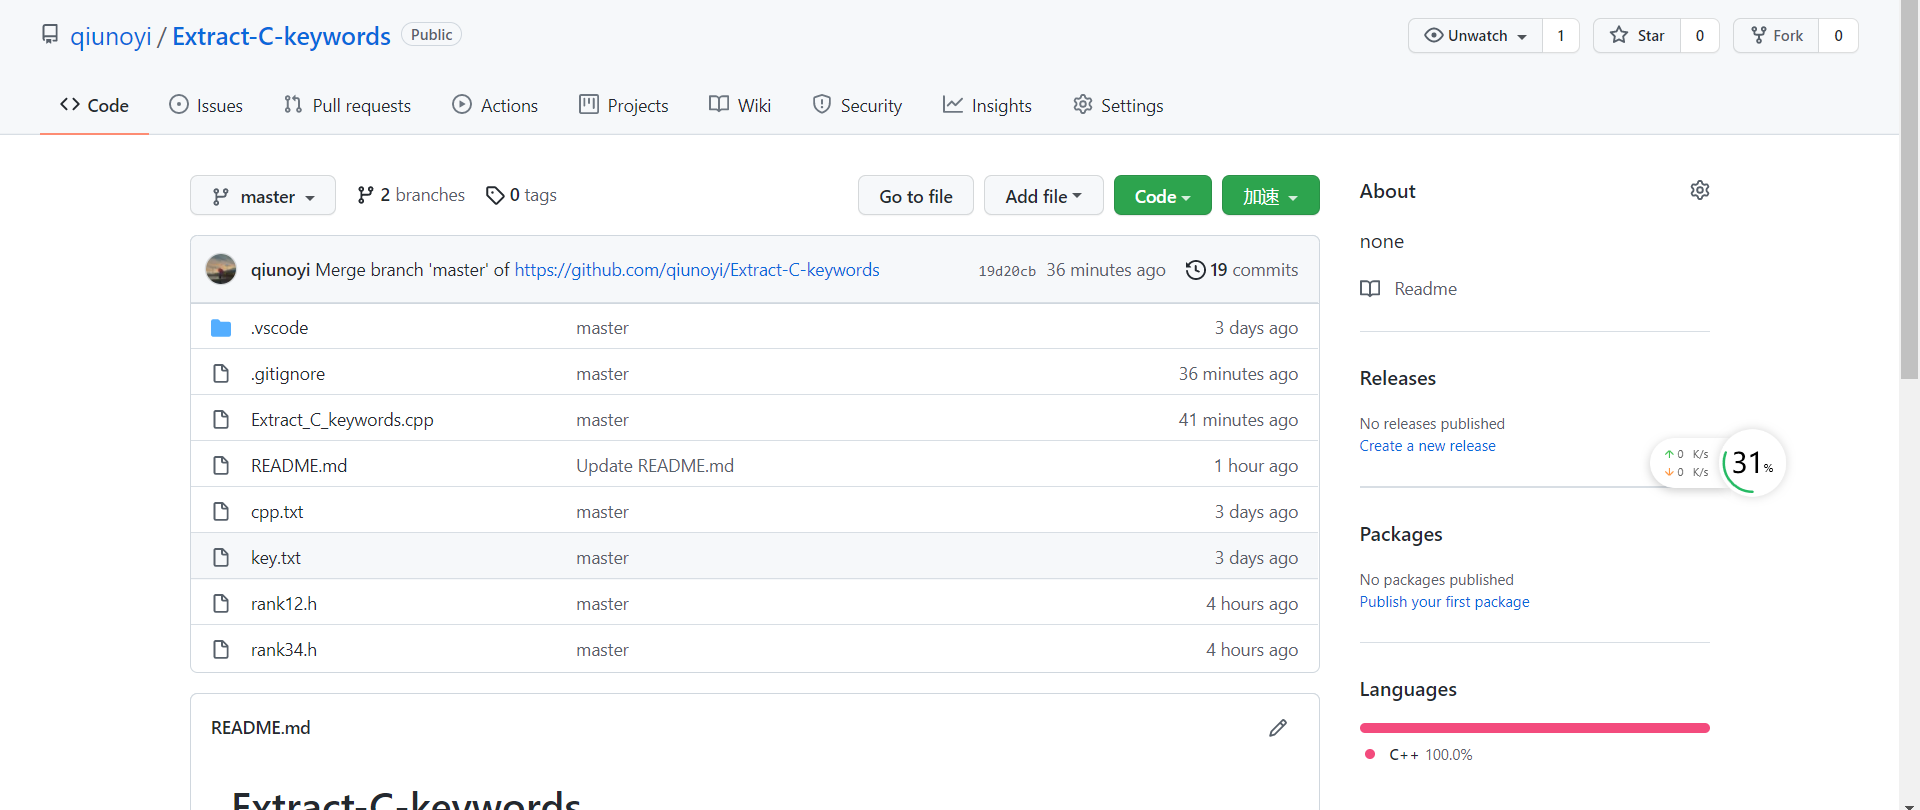
Task: Click the README.md edit pencil icon
Action: [1278, 728]
